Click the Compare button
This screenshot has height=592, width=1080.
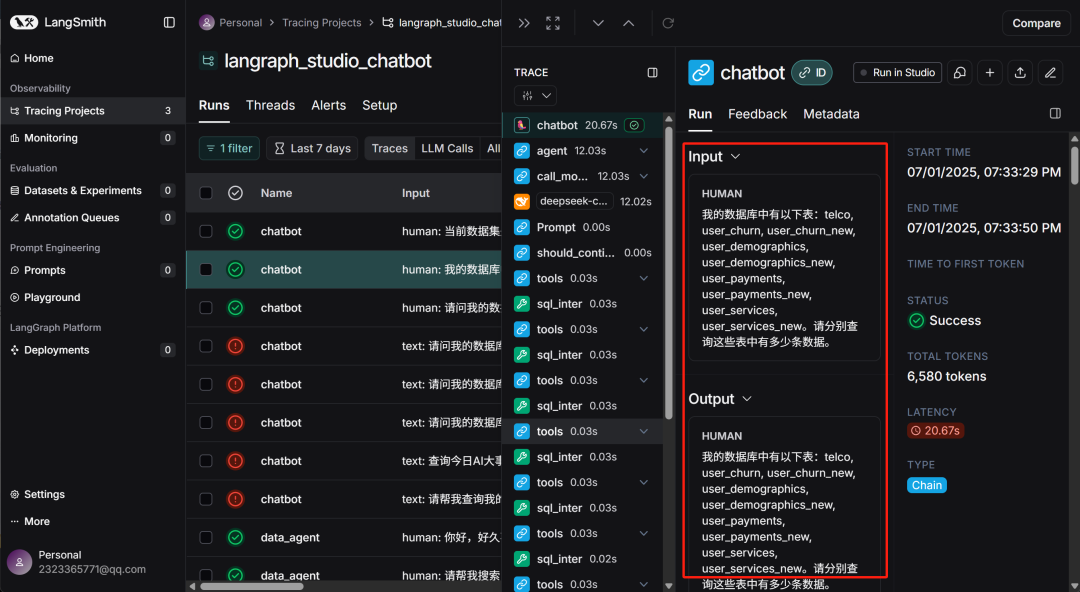click(x=1036, y=23)
